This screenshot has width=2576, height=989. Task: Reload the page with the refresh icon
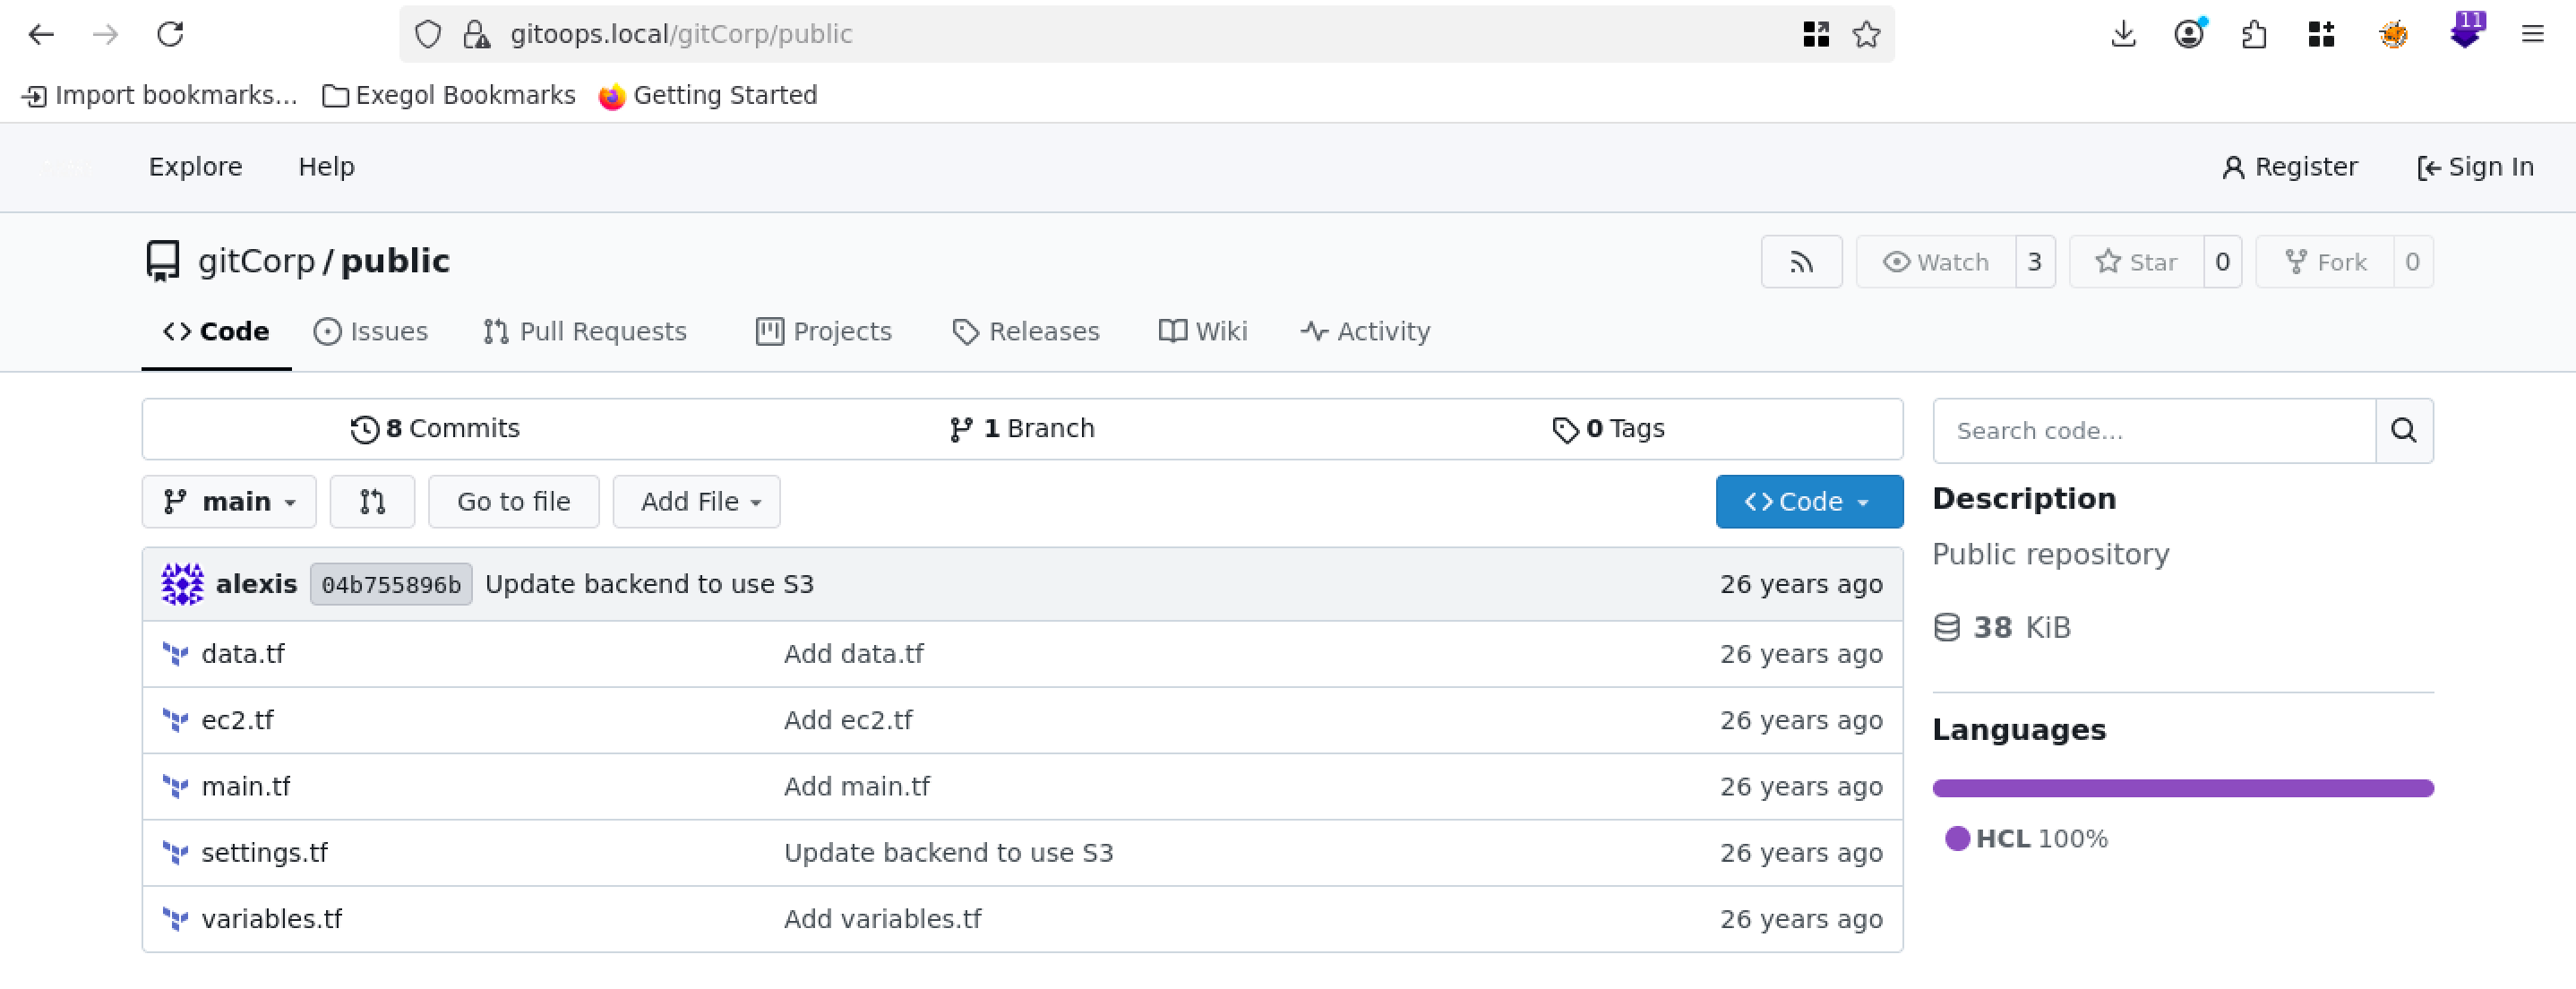170,34
